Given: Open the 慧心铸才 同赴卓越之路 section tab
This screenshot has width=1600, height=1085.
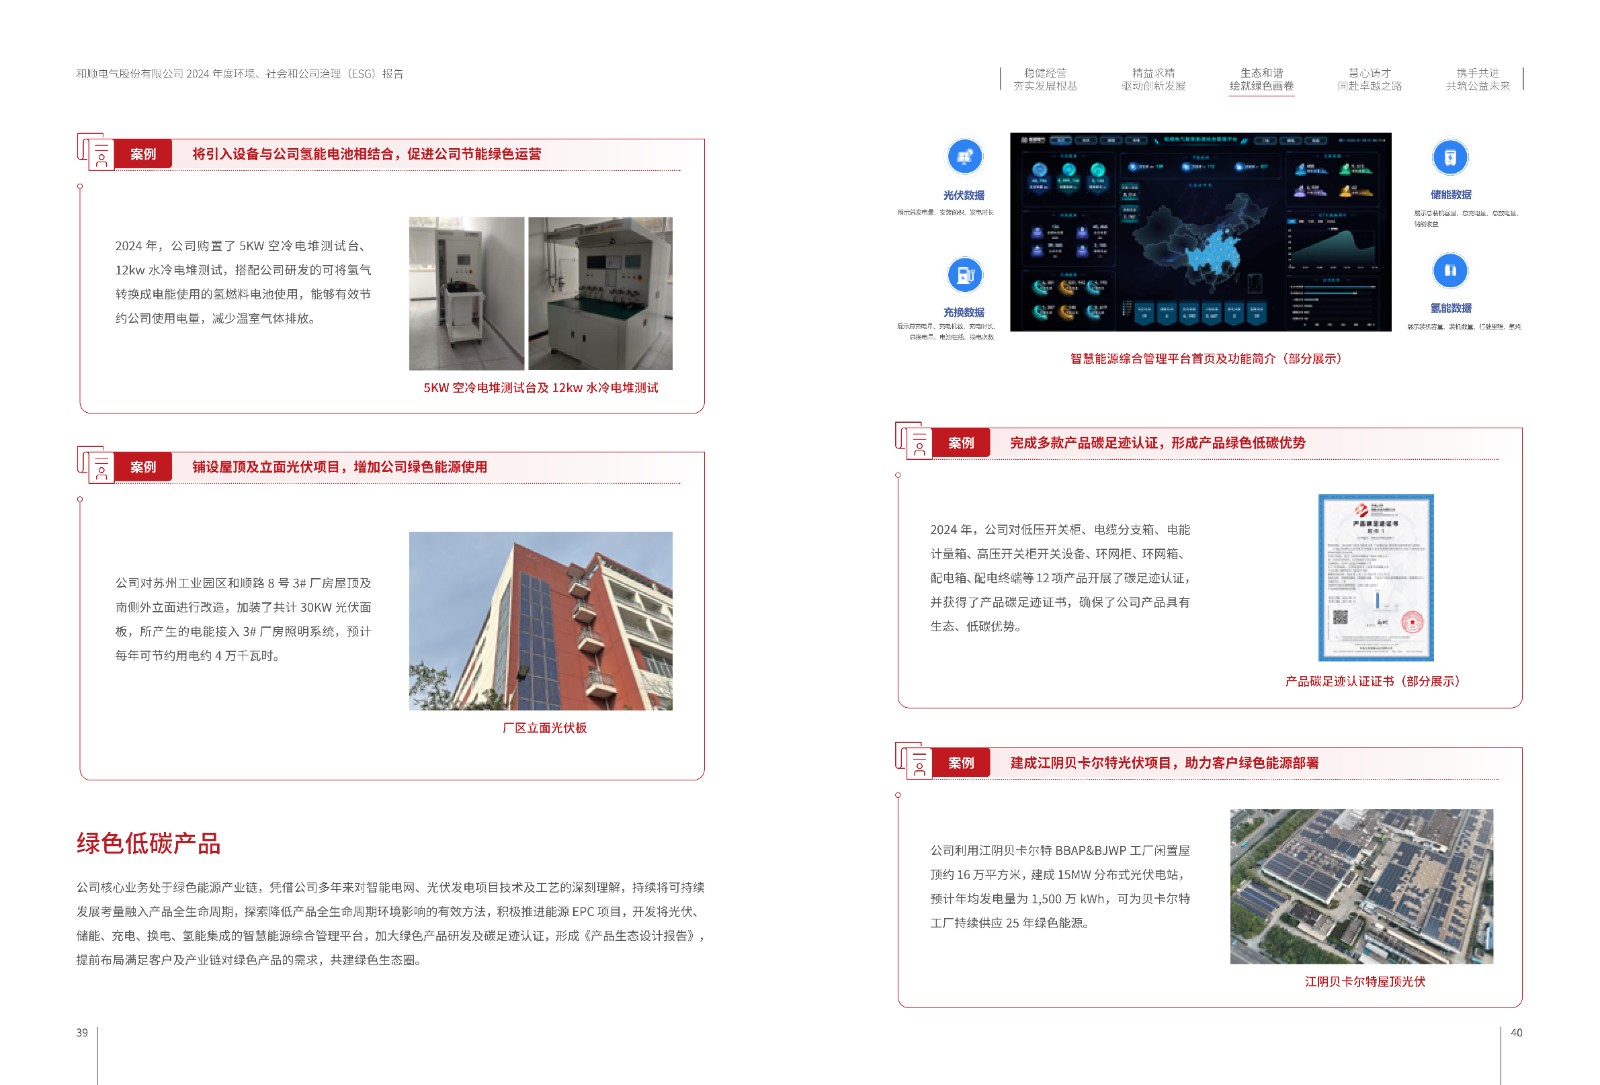Looking at the screenshot, I should coord(1369,79).
